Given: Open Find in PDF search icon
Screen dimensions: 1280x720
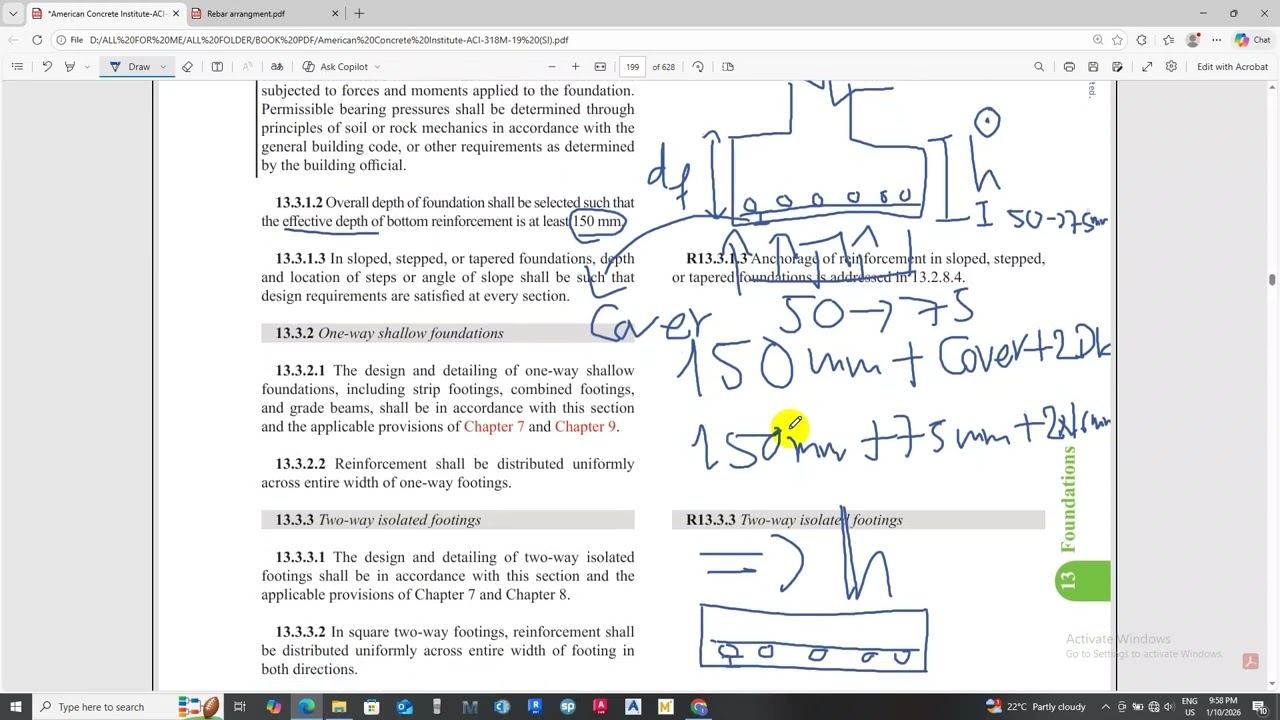Looking at the screenshot, I should (1039, 67).
